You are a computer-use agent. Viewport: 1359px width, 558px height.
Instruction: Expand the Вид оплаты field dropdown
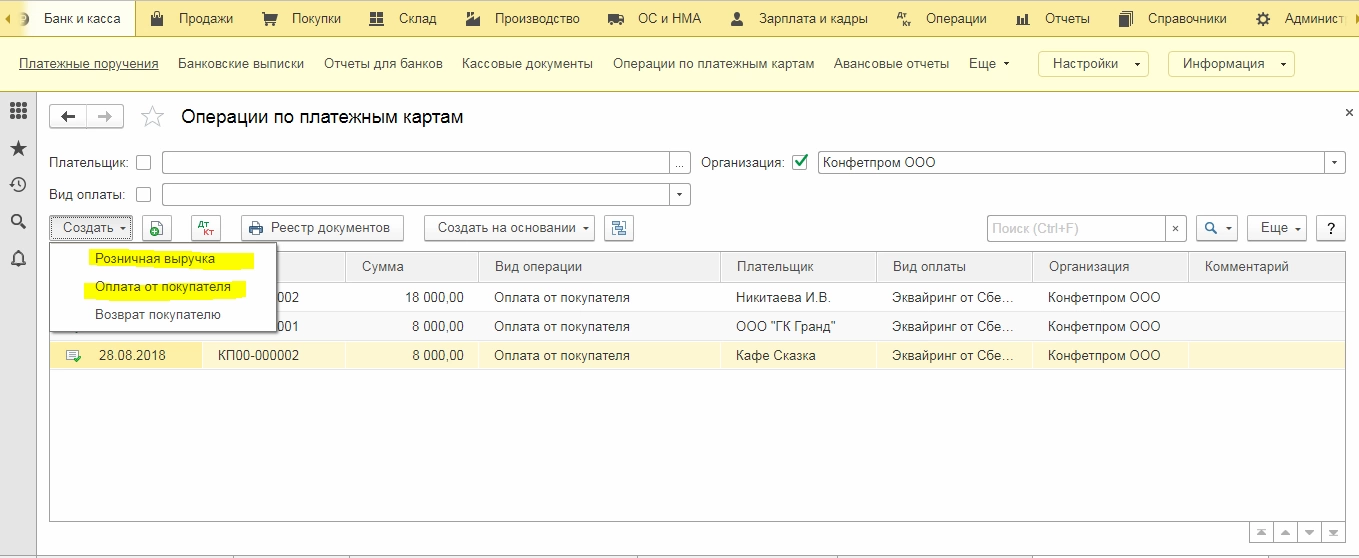click(x=680, y=194)
